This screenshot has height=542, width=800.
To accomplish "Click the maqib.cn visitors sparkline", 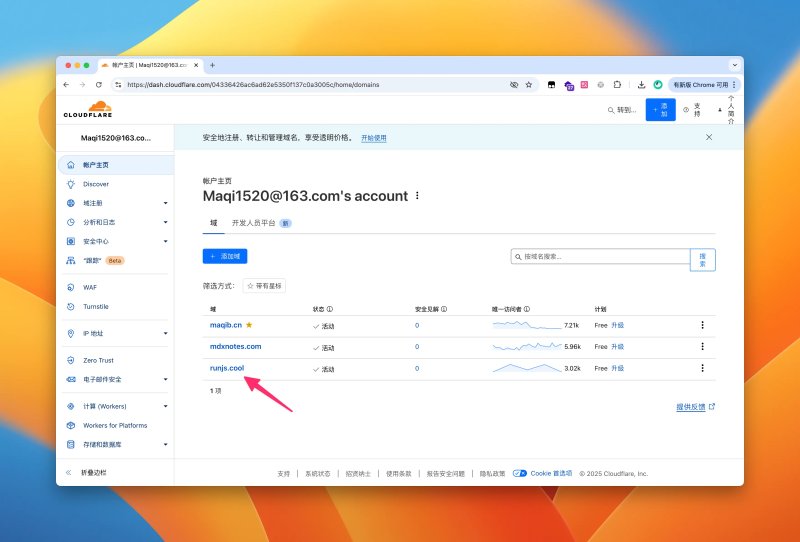I will tap(527, 325).
